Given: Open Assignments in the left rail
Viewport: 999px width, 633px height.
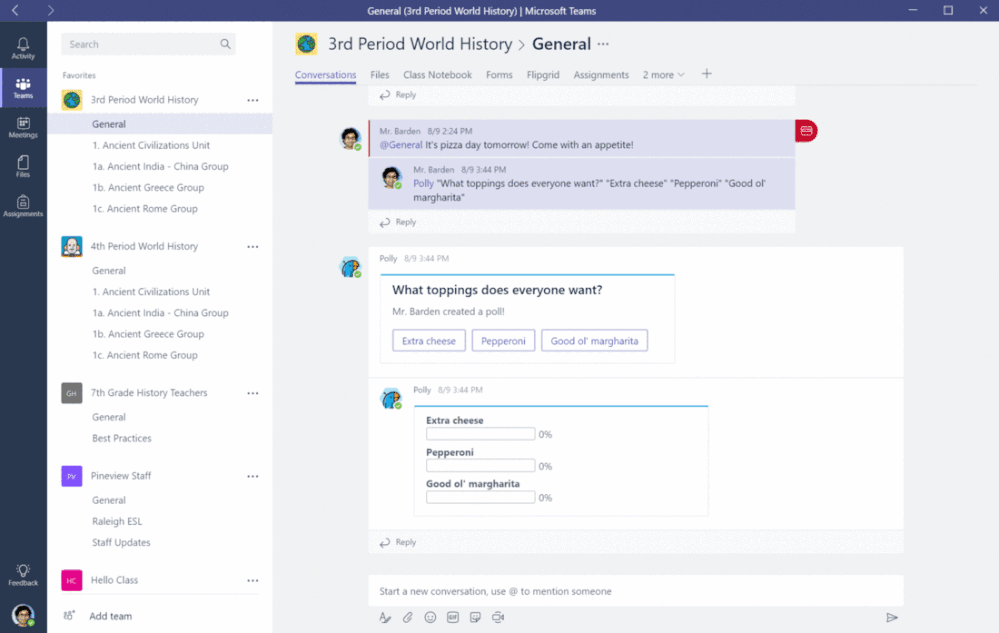Looking at the screenshot, I should [x=23, y=206].
